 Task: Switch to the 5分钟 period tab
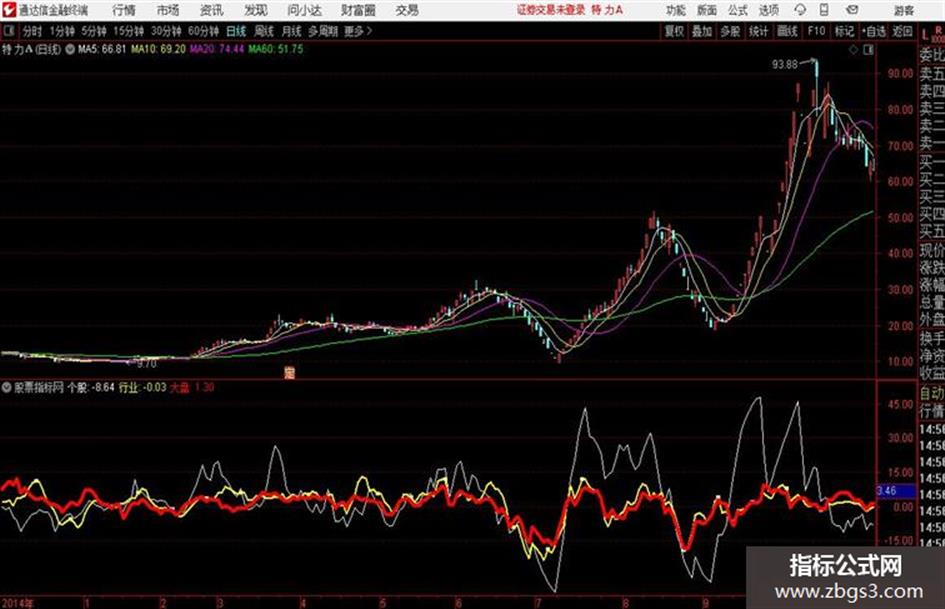coord(93,31)
